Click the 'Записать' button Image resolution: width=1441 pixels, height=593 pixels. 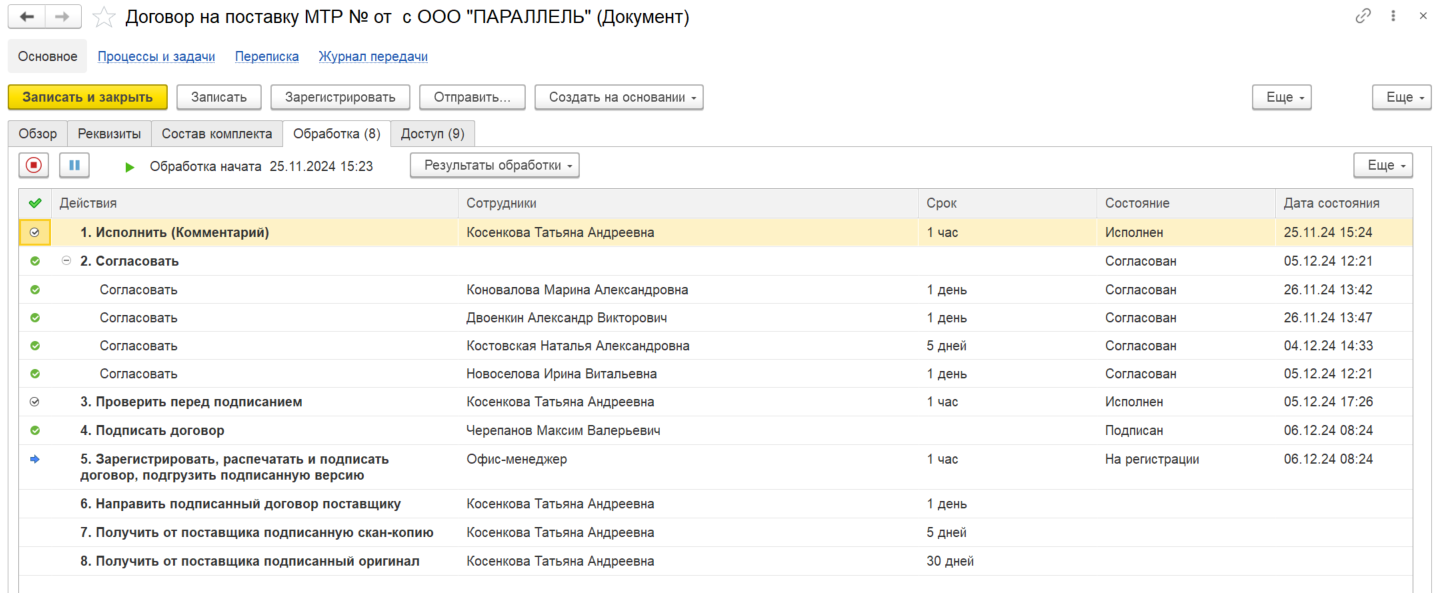219,97
